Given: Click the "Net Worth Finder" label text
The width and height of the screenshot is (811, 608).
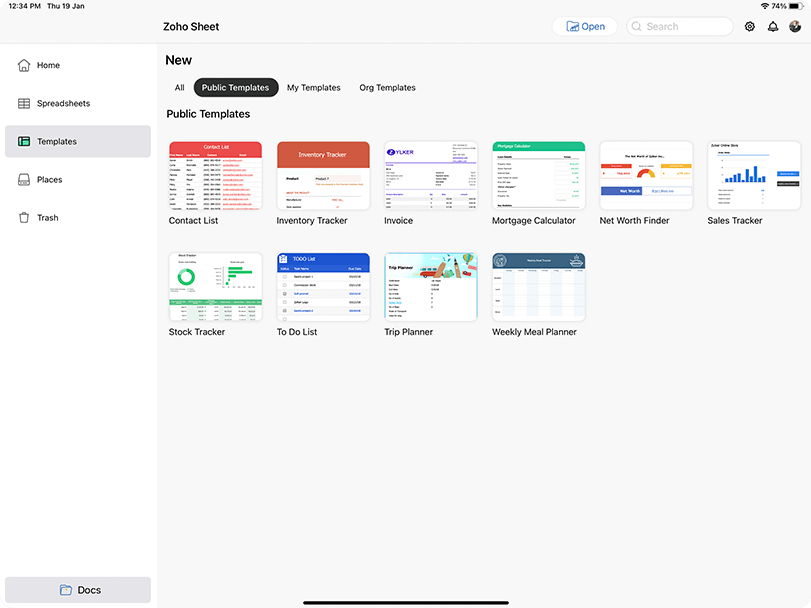Looking at the screenshot, I should [x=634, y=220].
